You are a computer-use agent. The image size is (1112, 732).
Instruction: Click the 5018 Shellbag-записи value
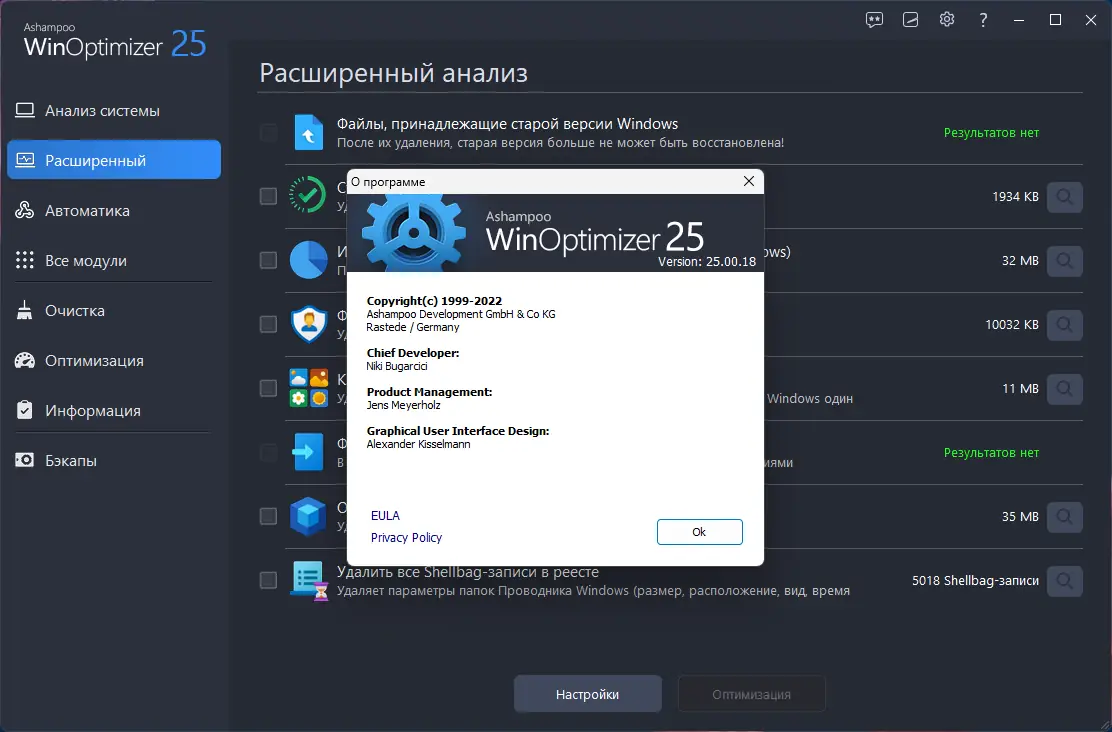[x=975, y=581]
